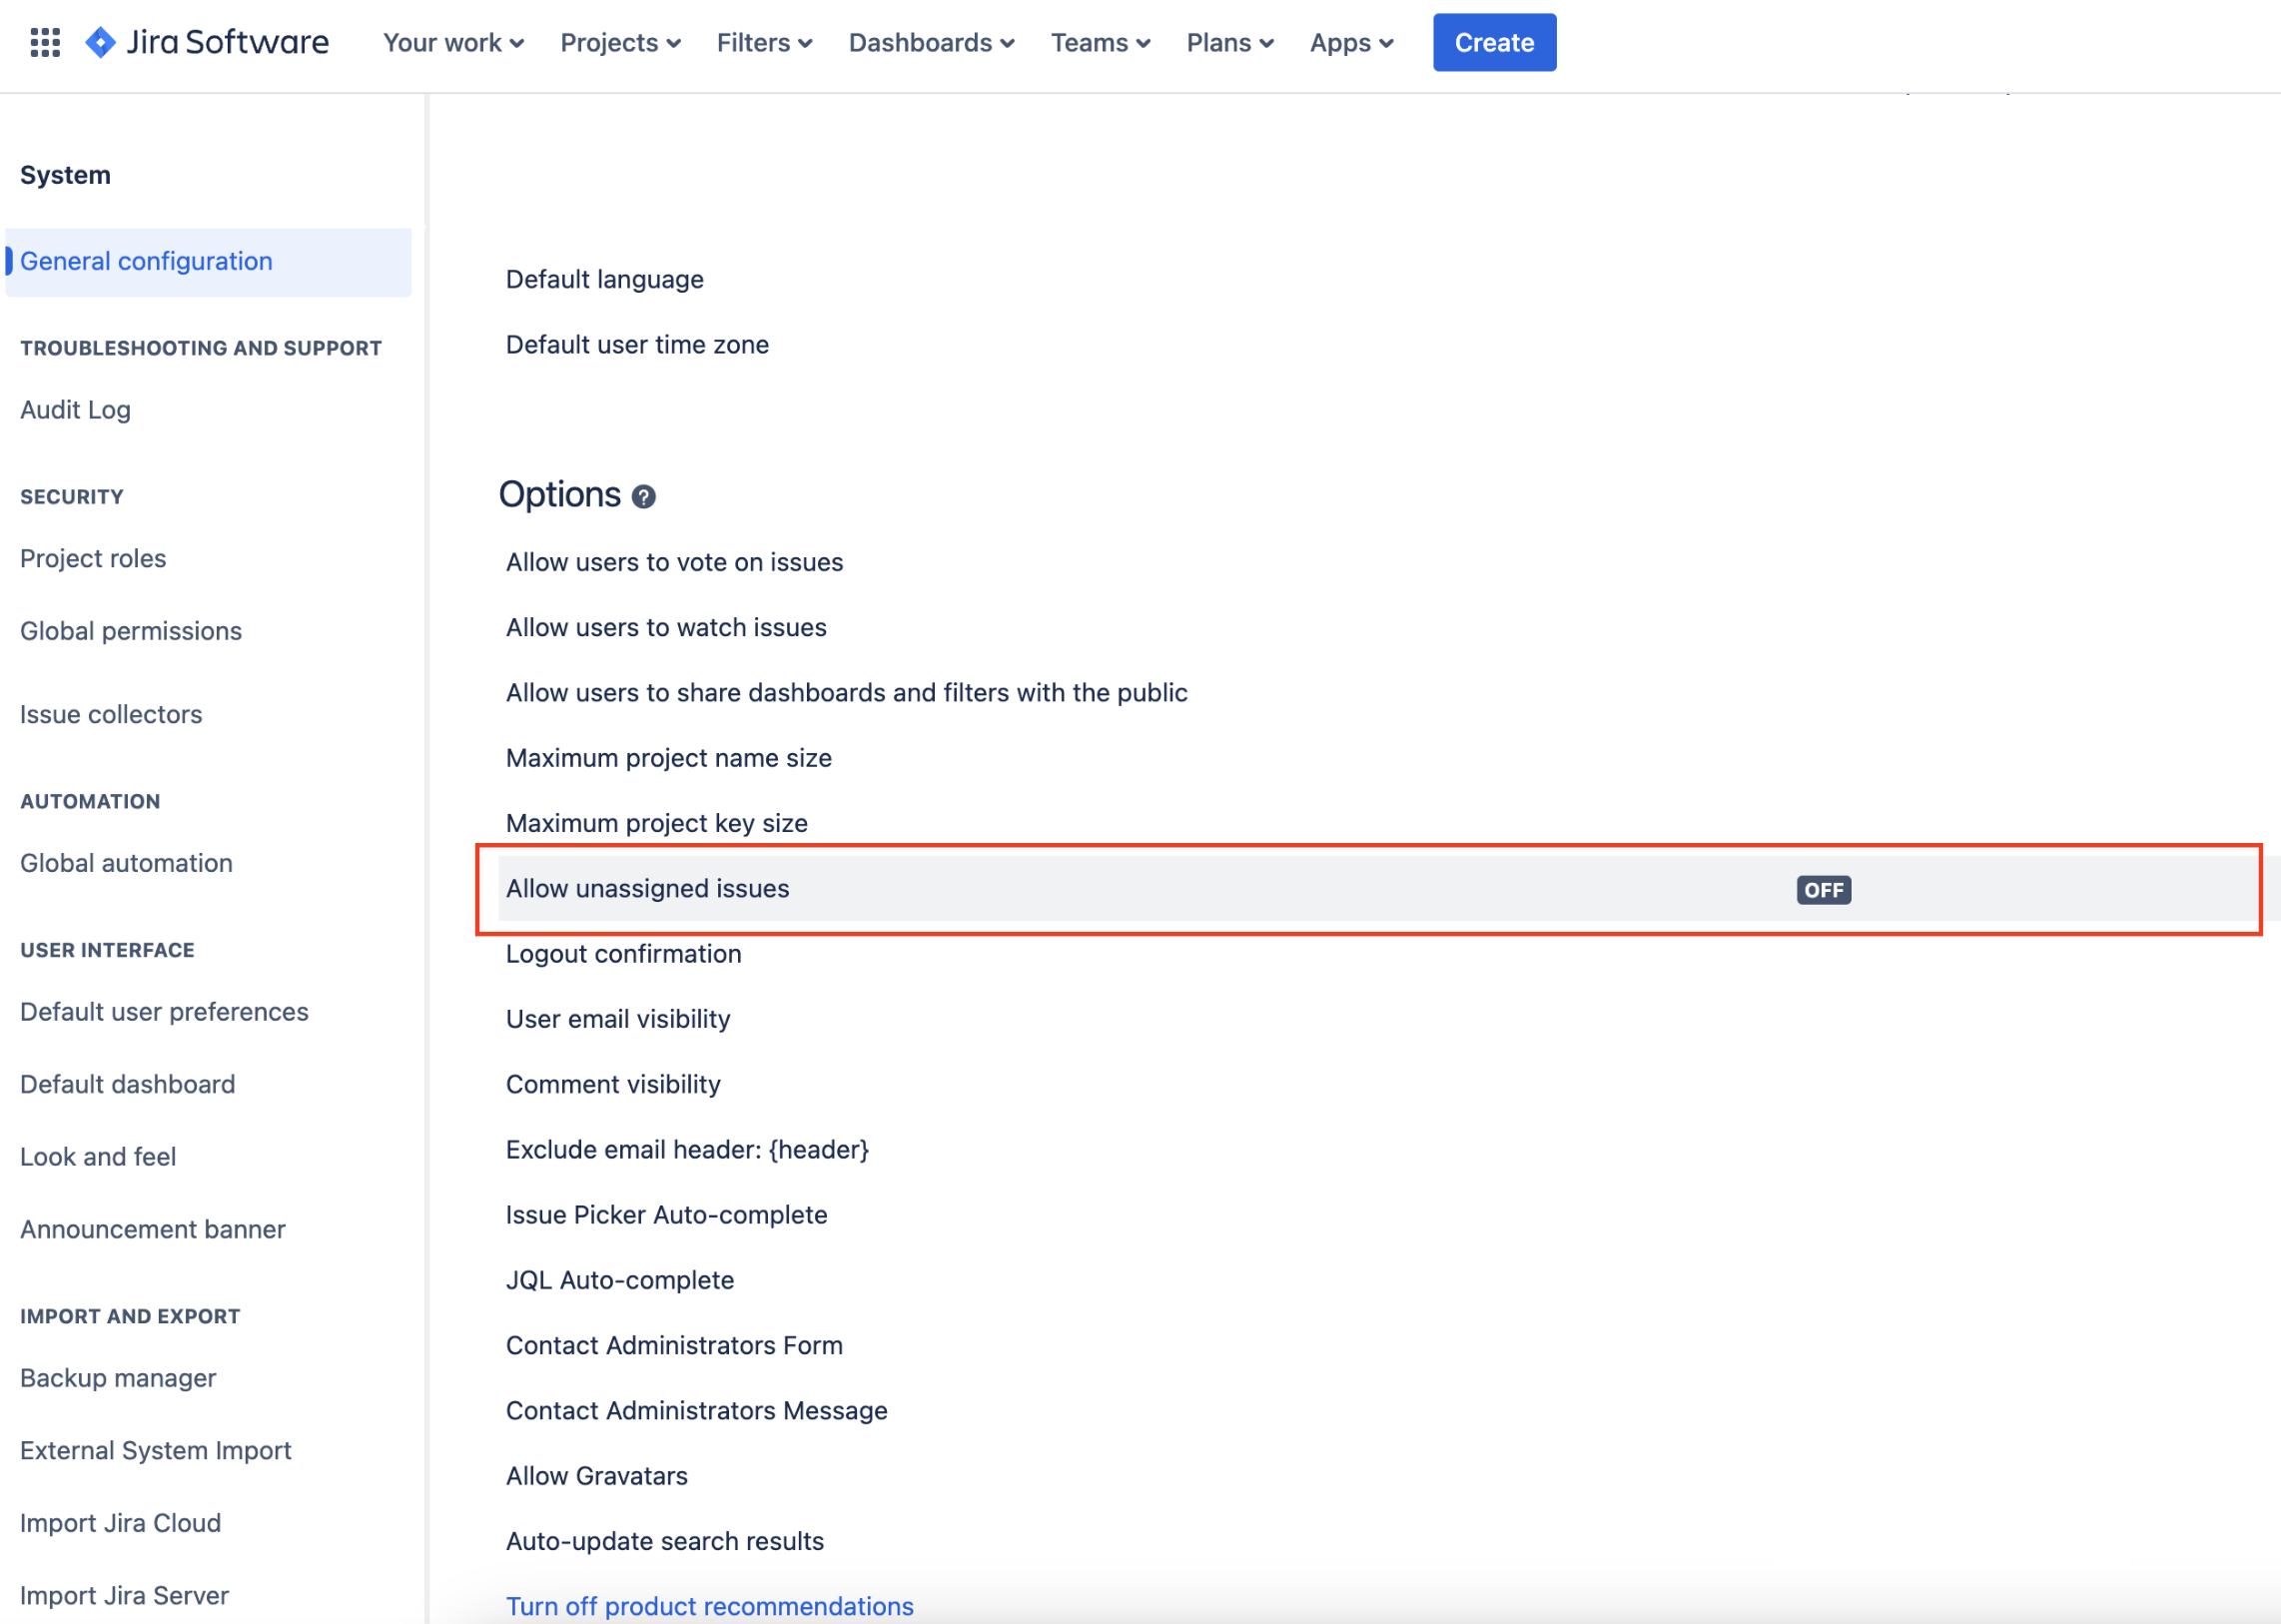Open Audit Log in sidebar
The height and width of the screenshot is (1624, 2281).
(75, 410)
